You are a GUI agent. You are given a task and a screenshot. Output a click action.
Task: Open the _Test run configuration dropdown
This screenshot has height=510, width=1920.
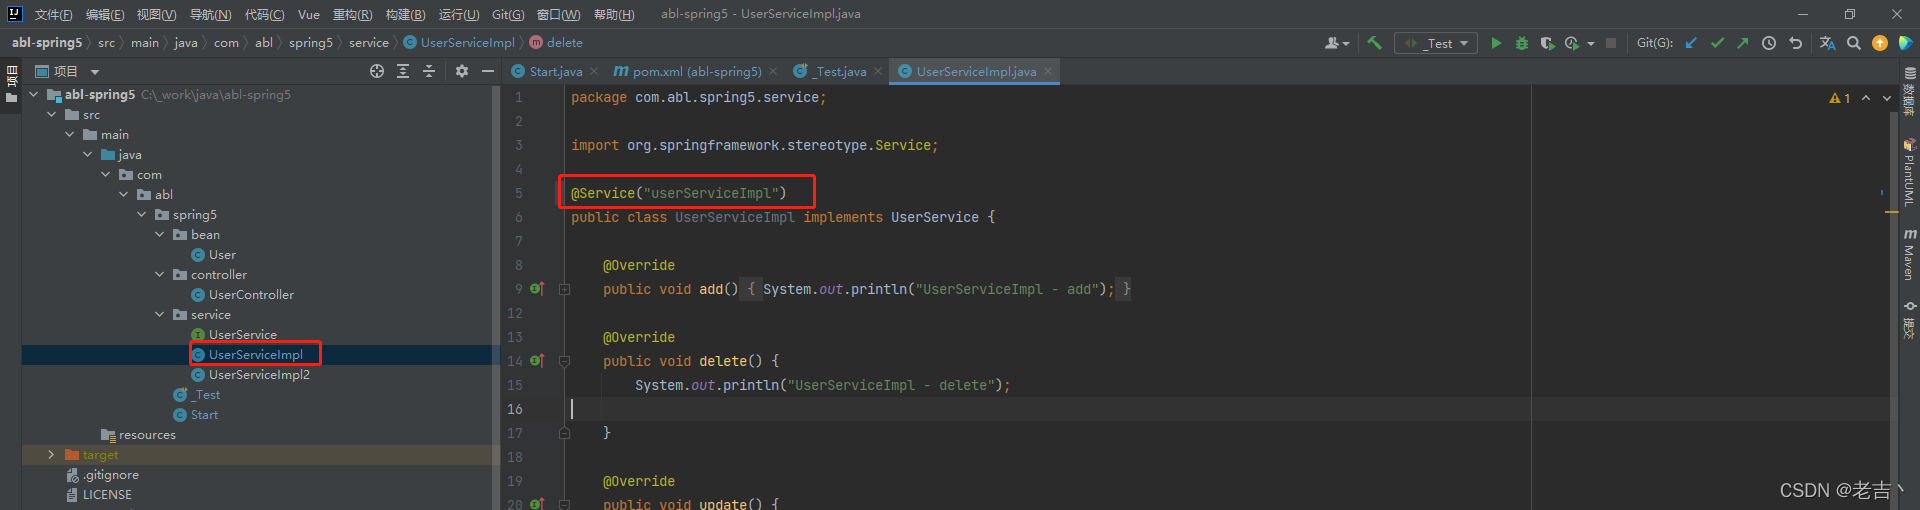[x=1437, y=43]
